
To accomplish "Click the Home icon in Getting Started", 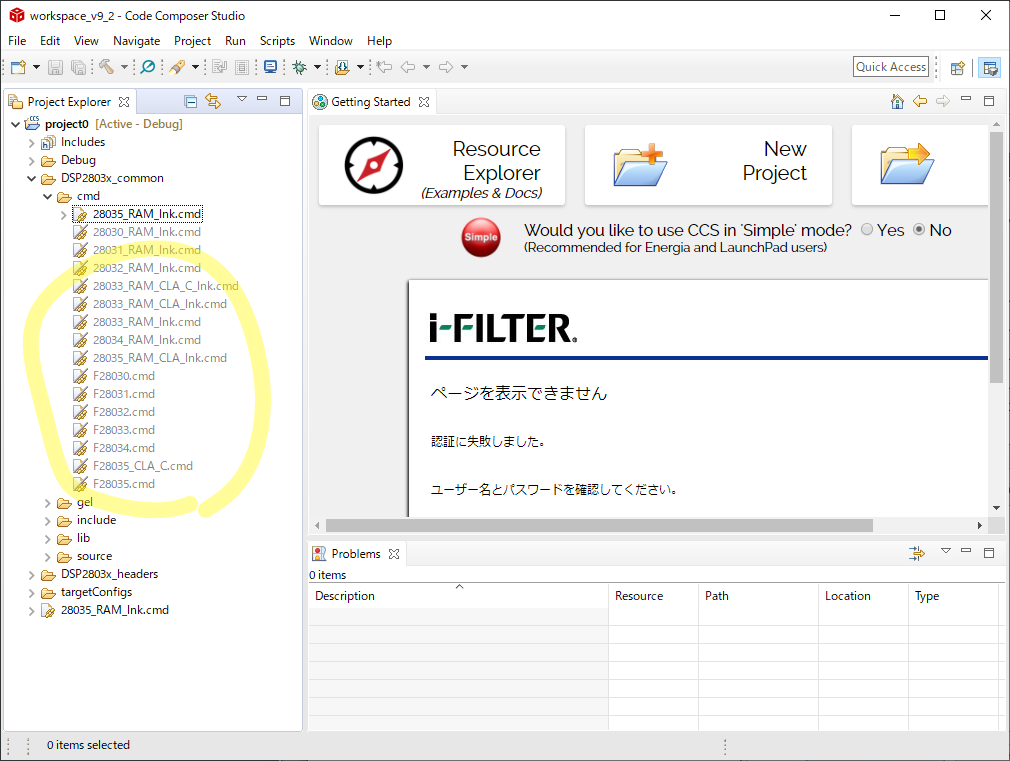I will [x=897, y=101].
